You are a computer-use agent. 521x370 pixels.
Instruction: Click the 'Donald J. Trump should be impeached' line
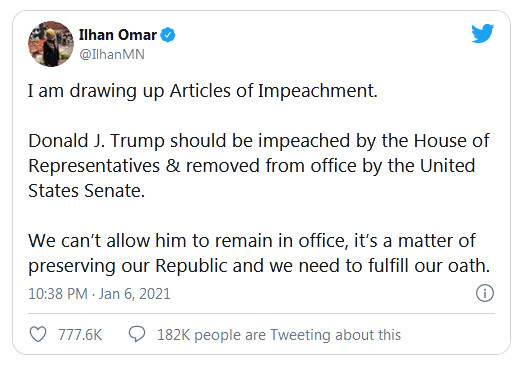pos(259,141)
